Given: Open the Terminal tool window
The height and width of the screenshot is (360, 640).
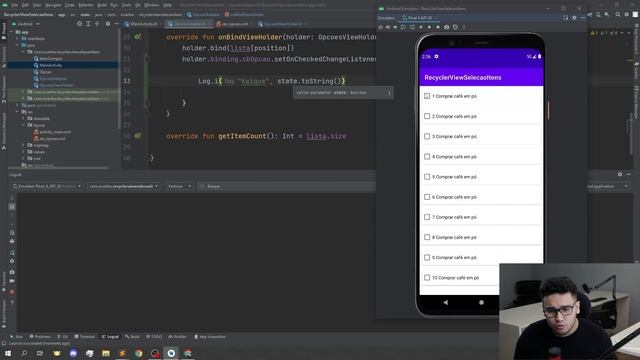Looking at the screenshot, I should (84, 337).
